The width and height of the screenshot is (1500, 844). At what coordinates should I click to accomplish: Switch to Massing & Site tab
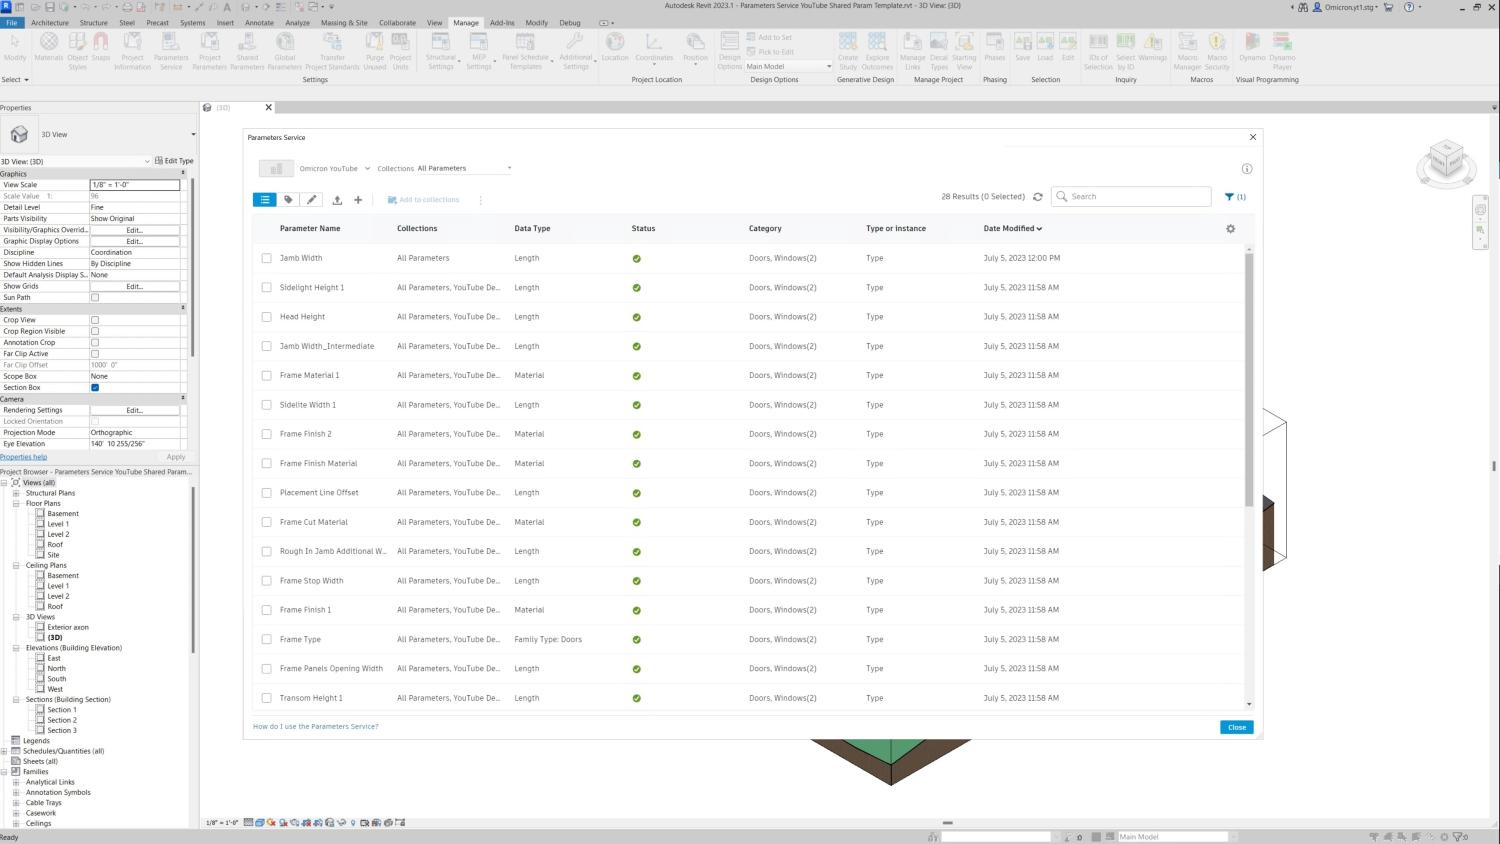click(344, 22)
